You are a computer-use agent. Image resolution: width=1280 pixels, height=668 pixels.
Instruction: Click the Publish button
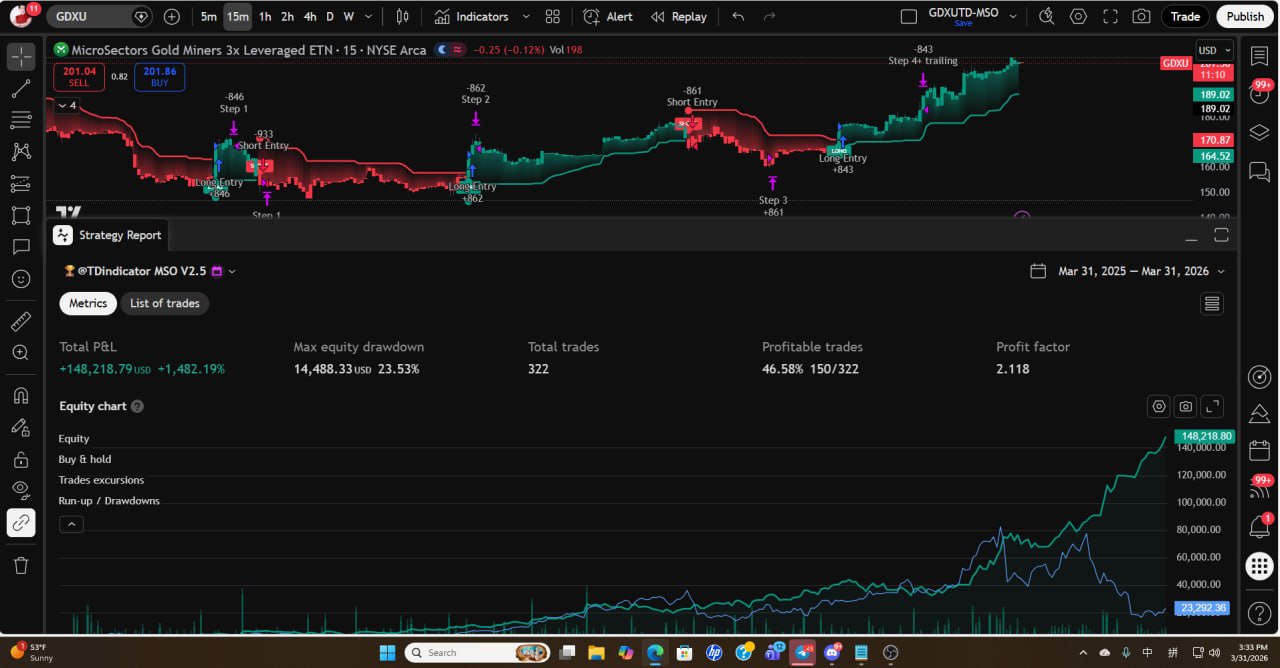(1244, 16)
